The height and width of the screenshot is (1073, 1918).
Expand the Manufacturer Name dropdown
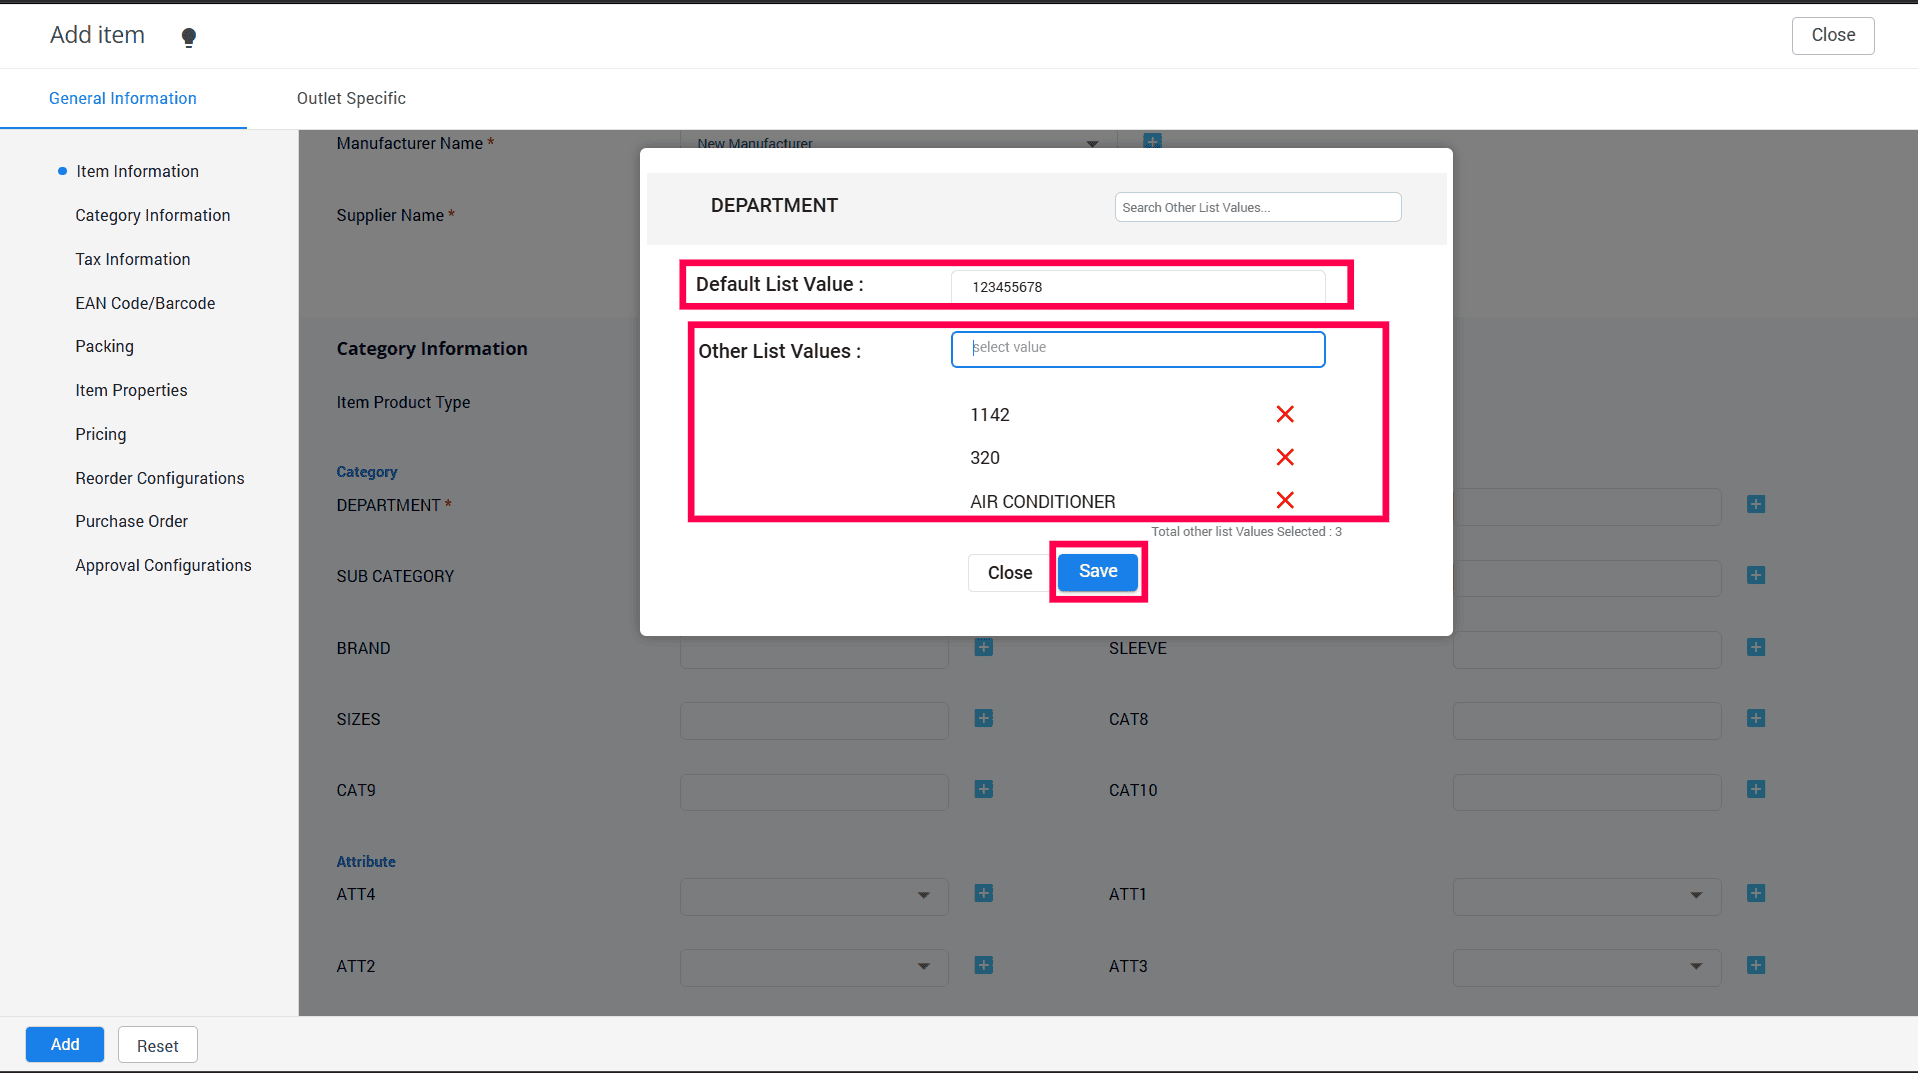coord(1092,143)
